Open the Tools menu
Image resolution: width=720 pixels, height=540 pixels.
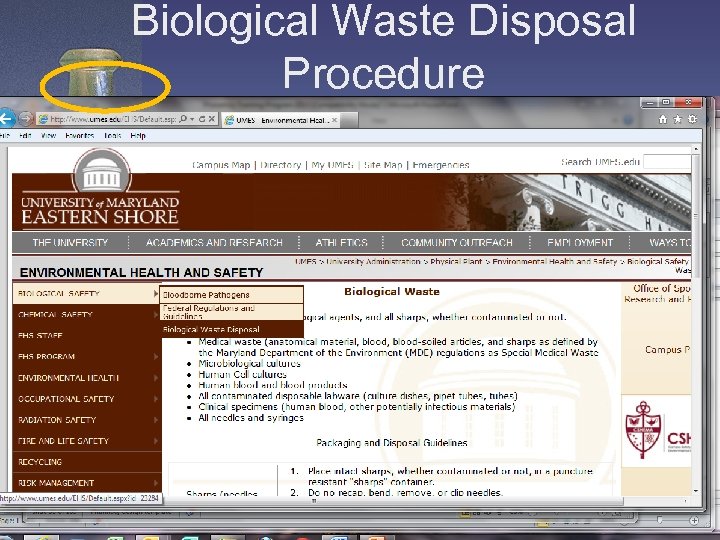coord(112,135)
